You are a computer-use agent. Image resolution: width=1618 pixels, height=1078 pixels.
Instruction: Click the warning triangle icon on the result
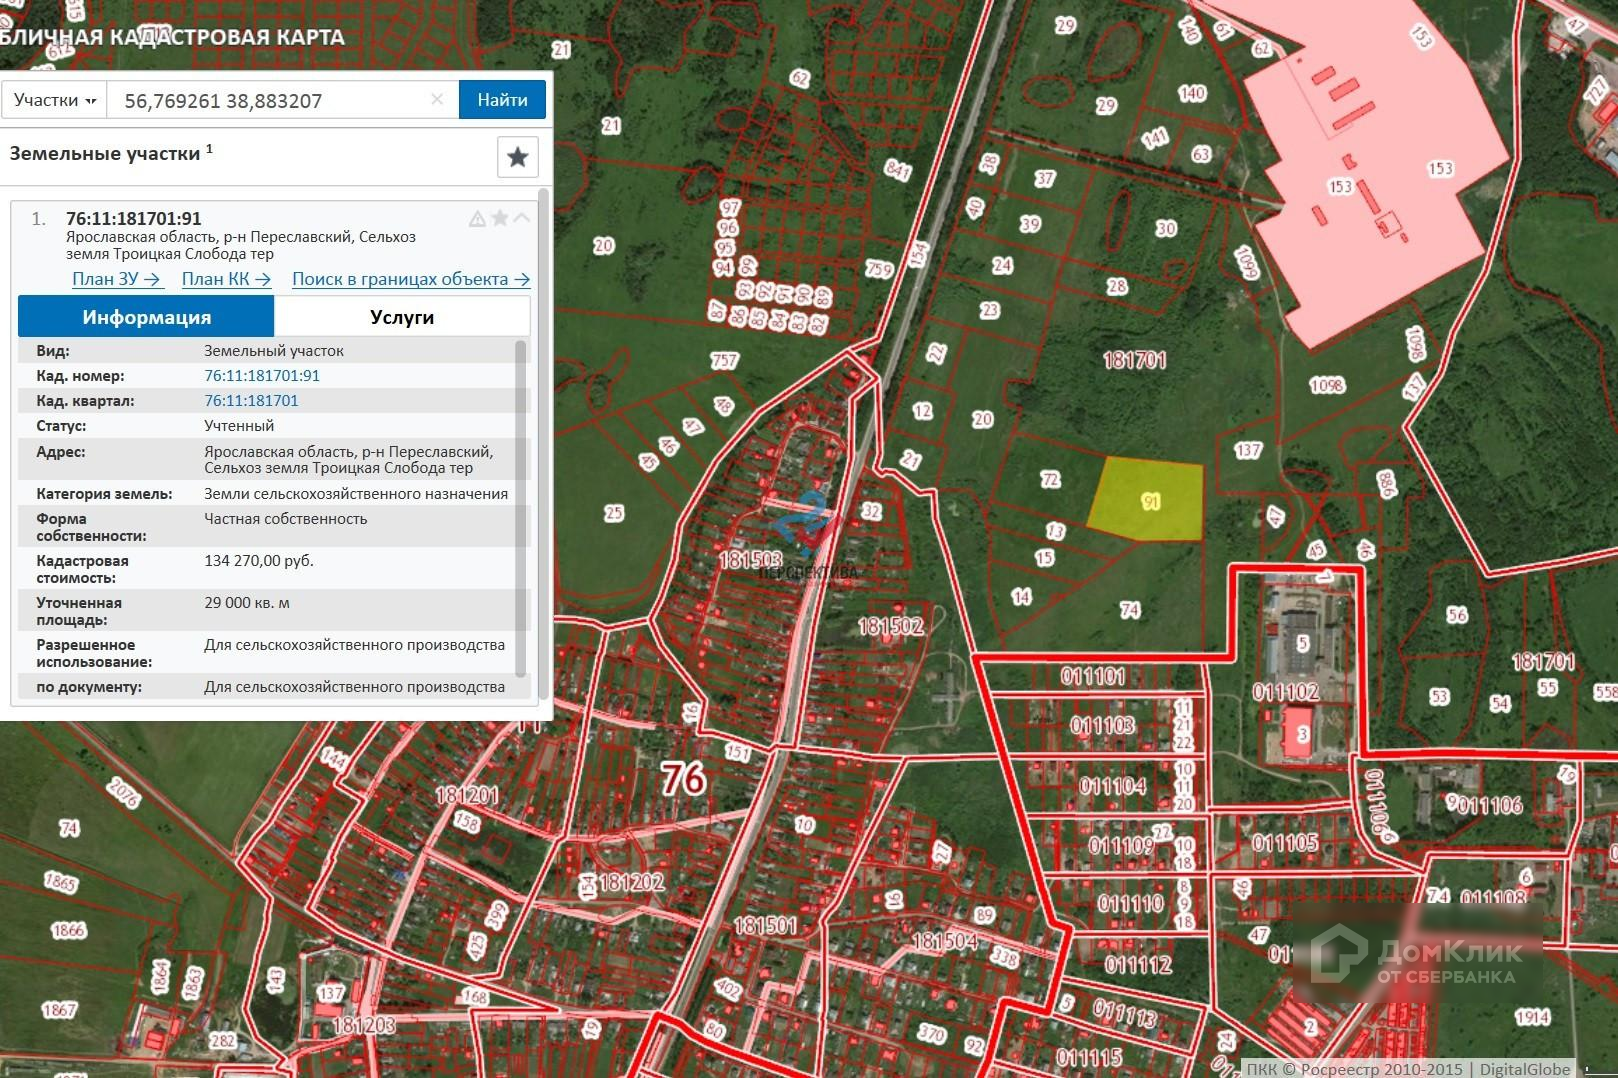pyautogui.click(x=477, y=219)
